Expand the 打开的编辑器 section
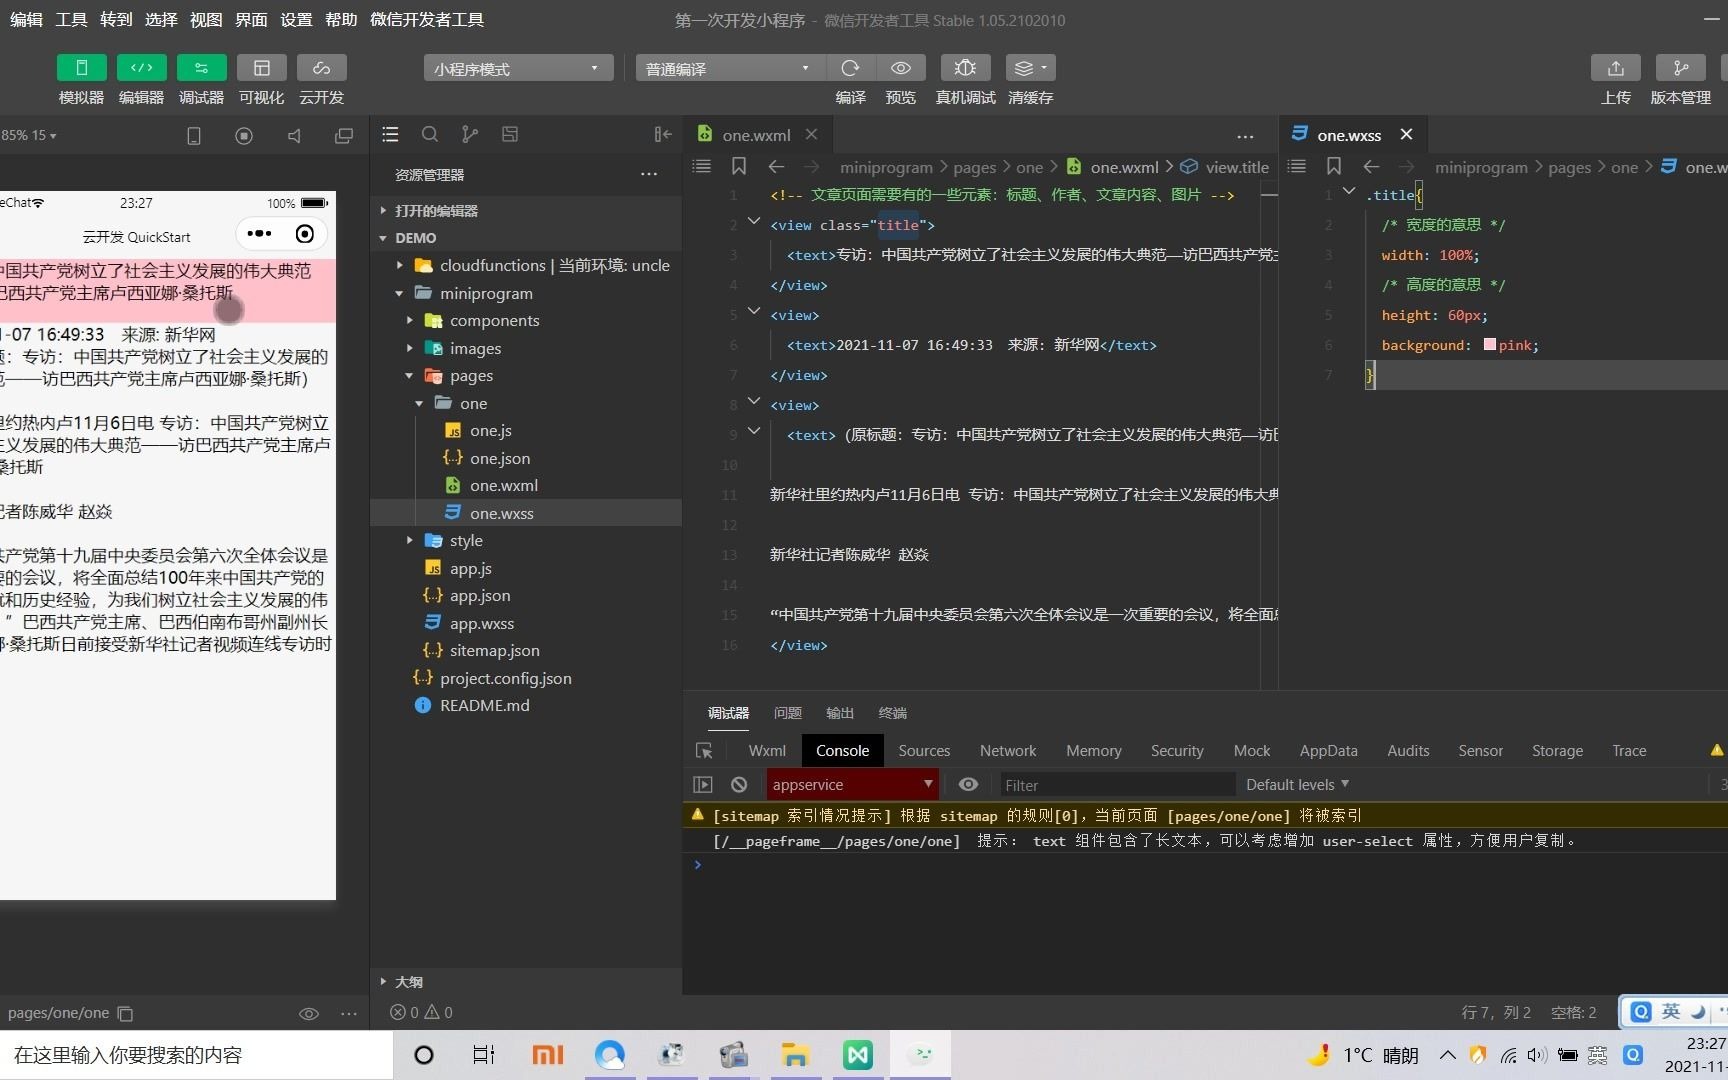The image size is (1728, 1080). coord(436,210)
